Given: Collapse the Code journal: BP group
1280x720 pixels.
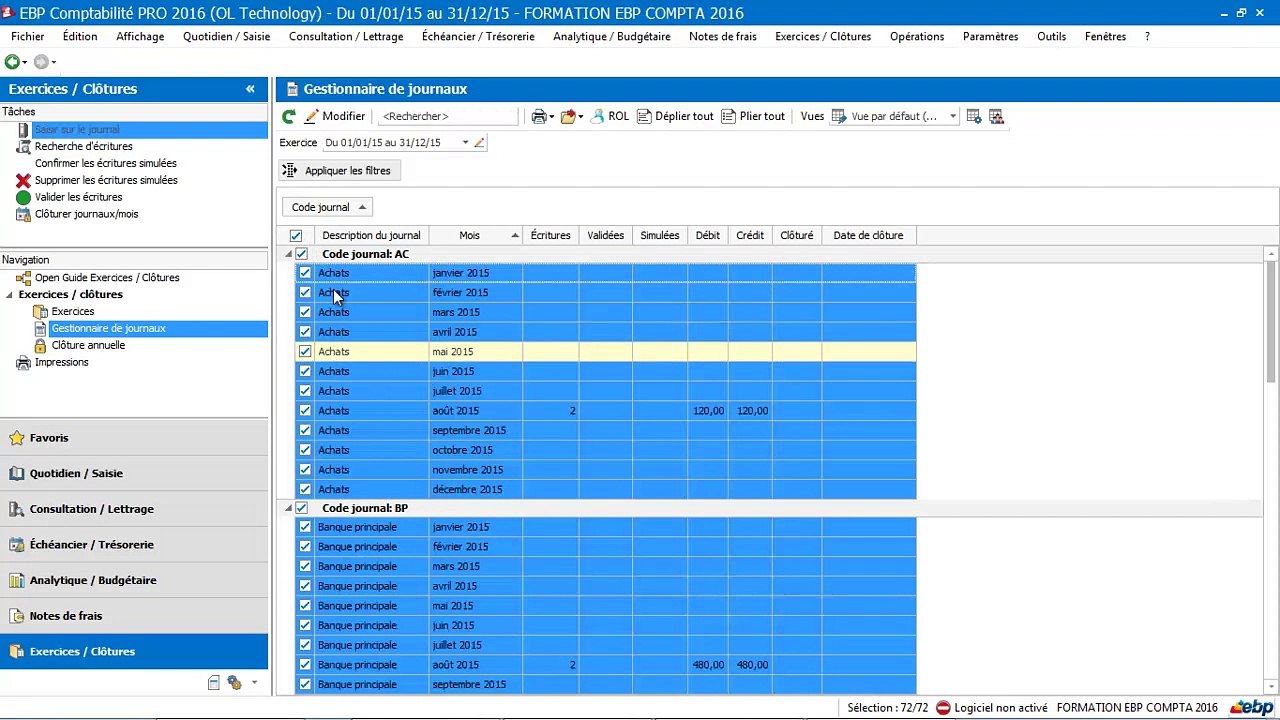Looking at the screenshot, I should click(288, 508).
